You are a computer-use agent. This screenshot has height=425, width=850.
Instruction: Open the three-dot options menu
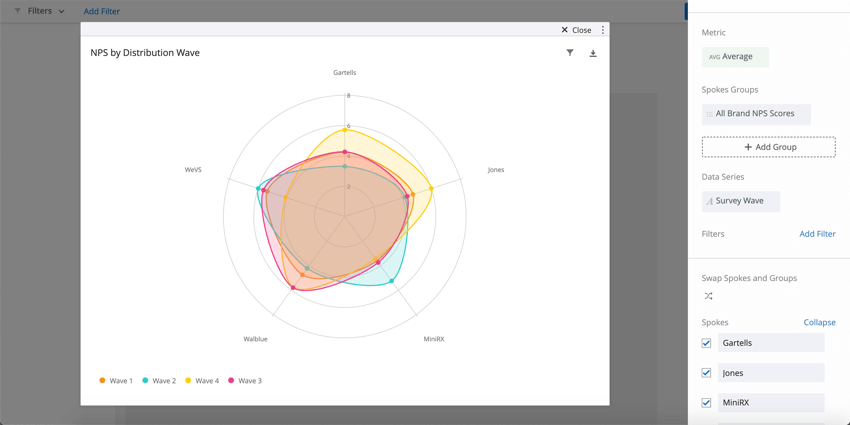[603, 30]
